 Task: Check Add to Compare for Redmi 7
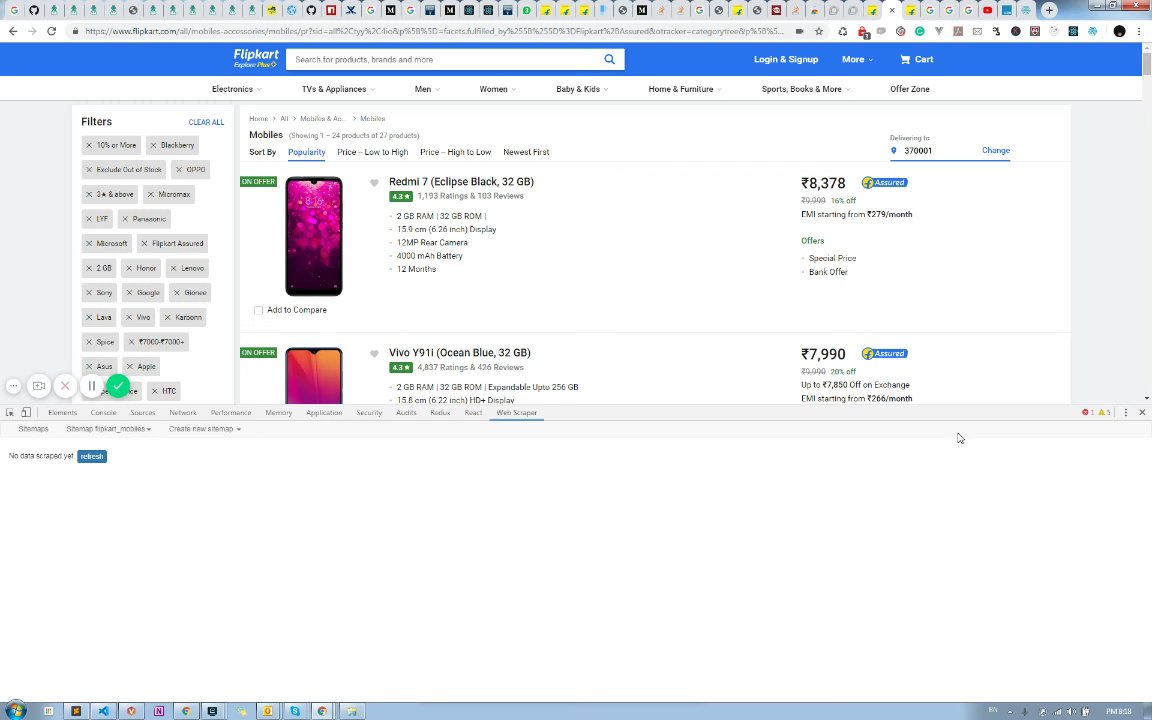[x=259, y=311]
